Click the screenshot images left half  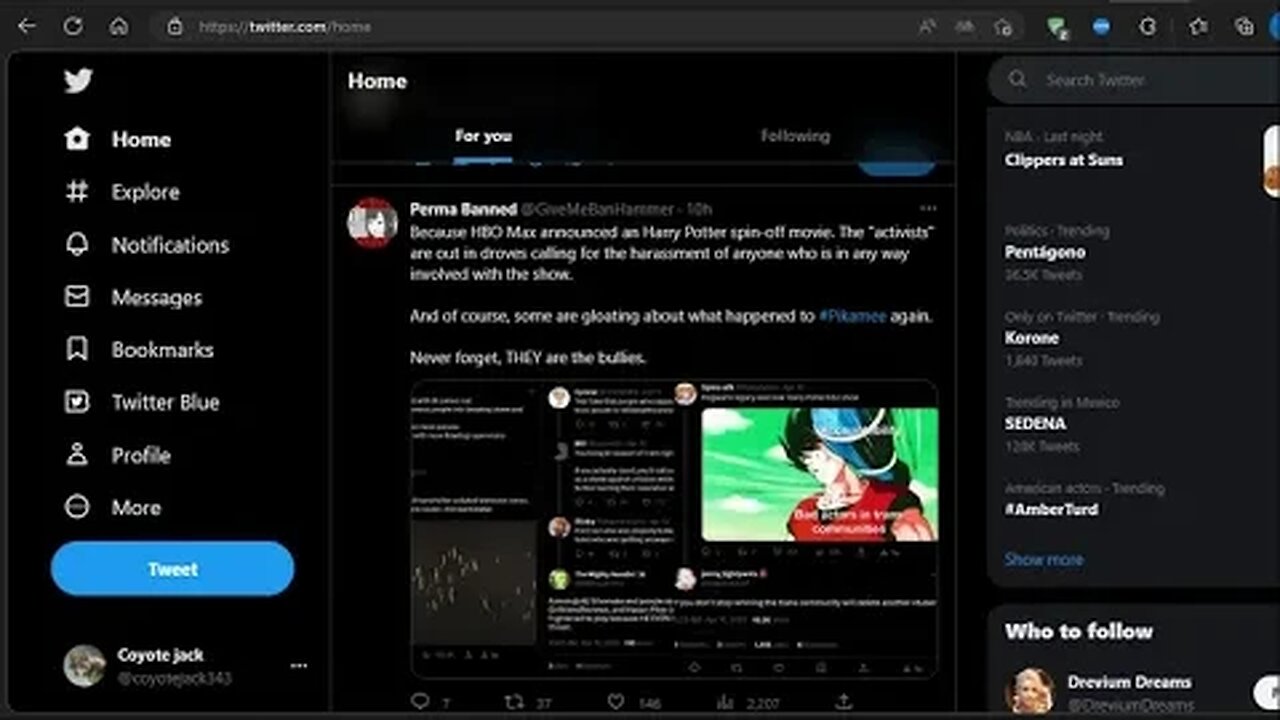coord(475,529)
